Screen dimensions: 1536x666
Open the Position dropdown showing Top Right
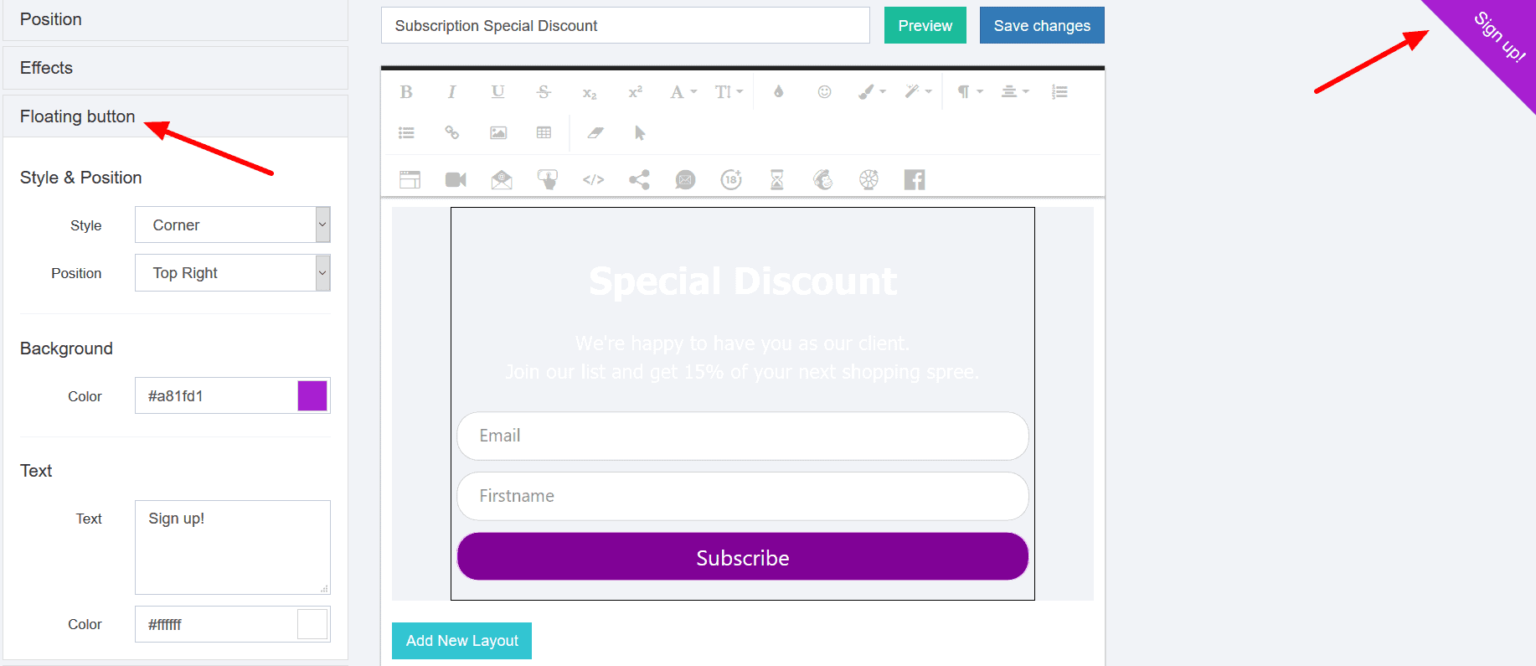click(x=233, y=273)
